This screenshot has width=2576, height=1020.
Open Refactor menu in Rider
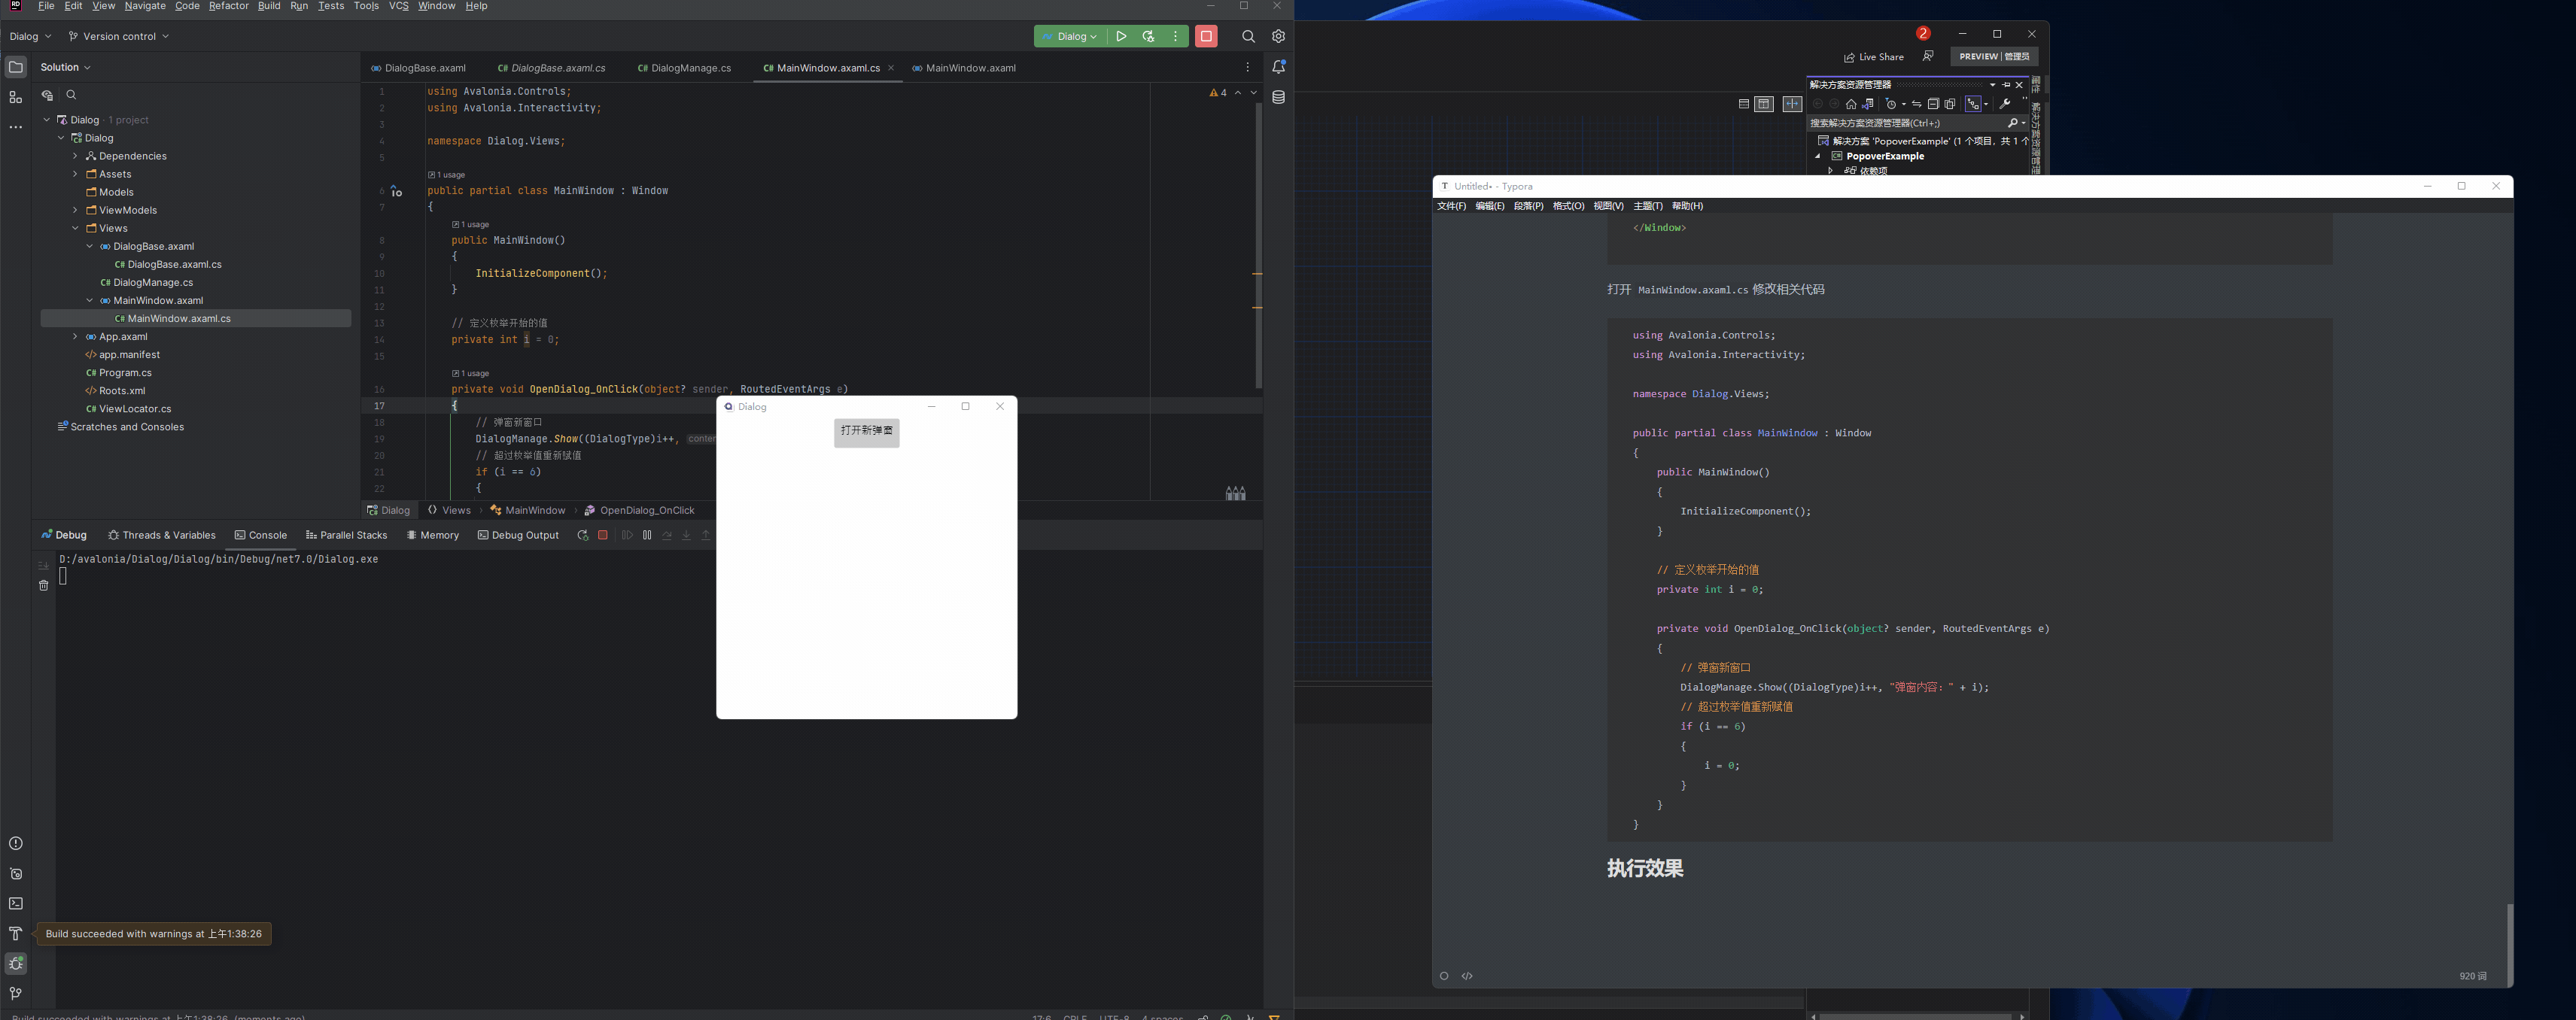228,6
